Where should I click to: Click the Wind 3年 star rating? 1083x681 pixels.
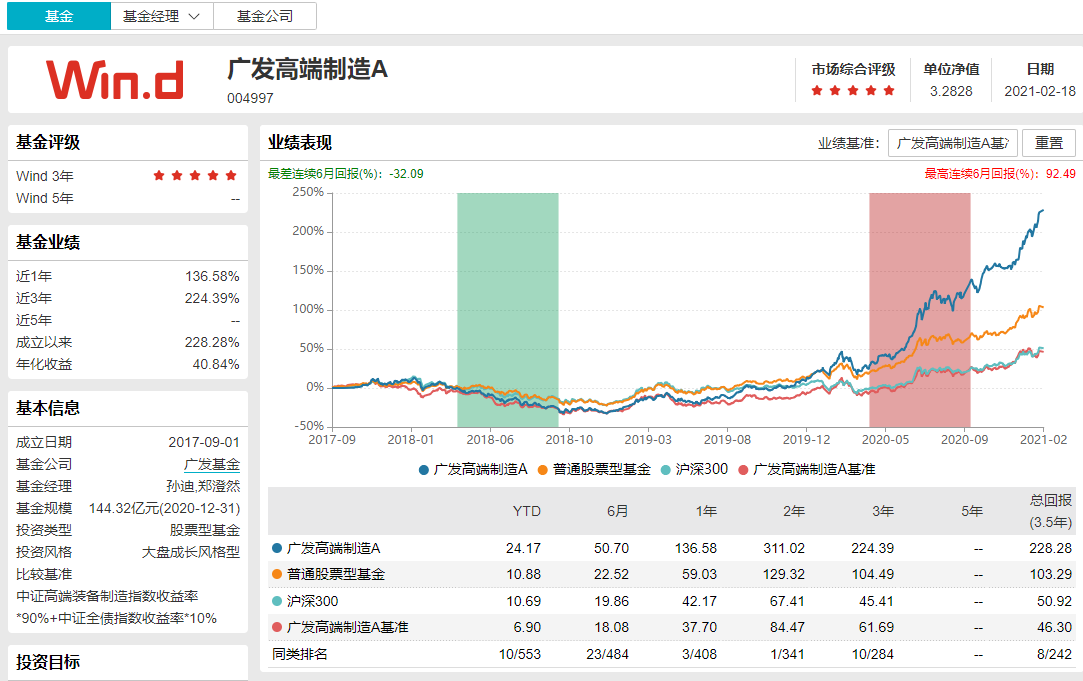(195, 175)
